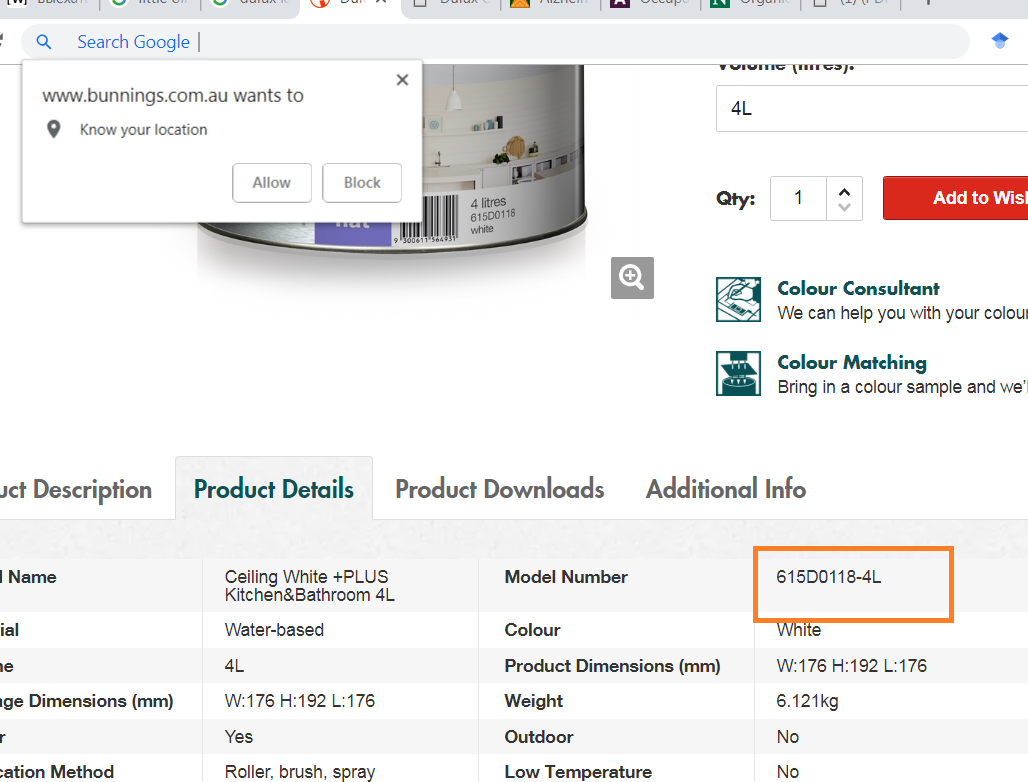Image resolution: width=1028 pixels, height=782 pixels.
Task: Click the search magnifier icon in address bar
Action: 44,42
